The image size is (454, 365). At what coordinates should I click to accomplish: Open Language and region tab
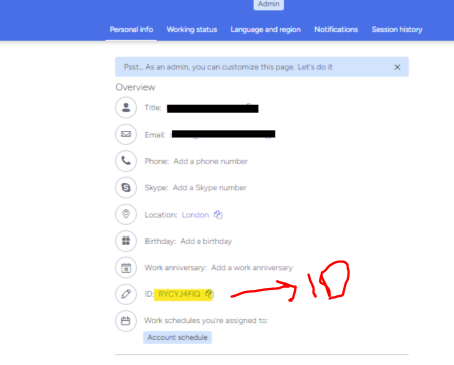266,29
